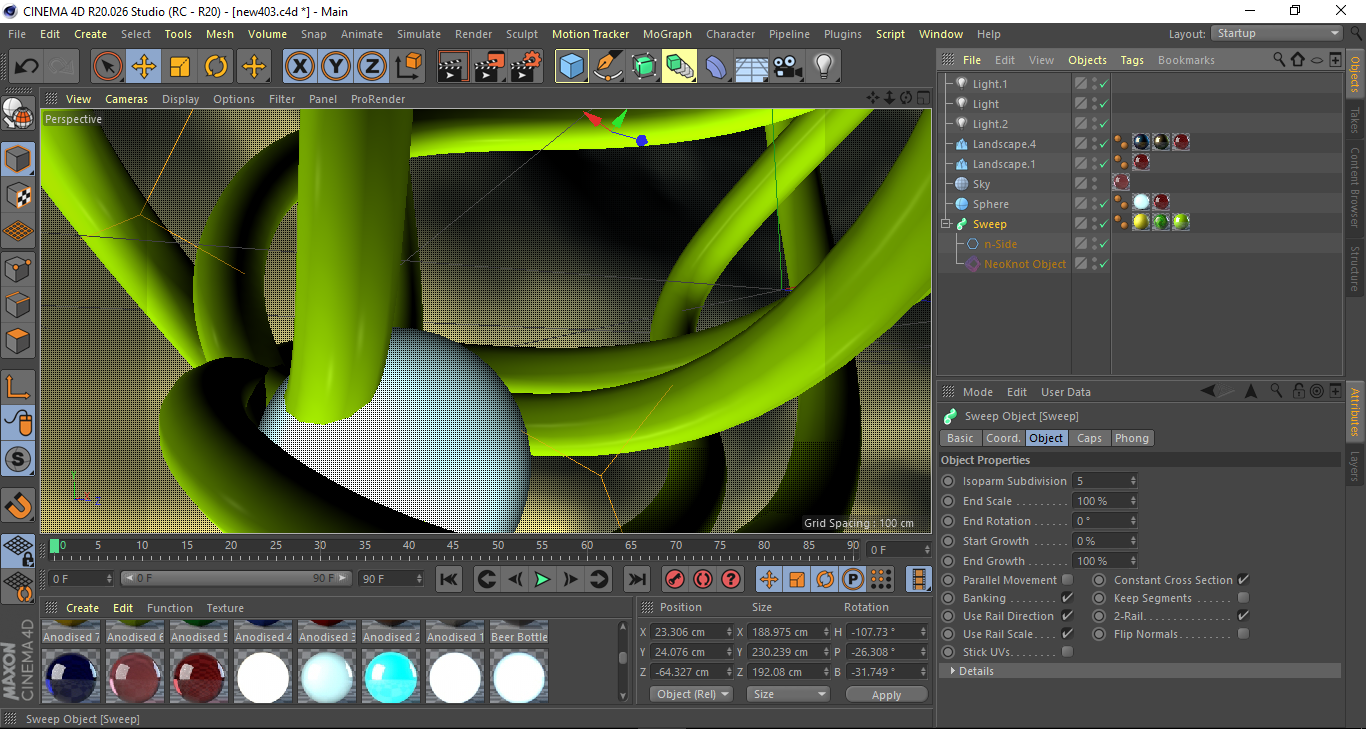Toggle Use Rail Scale checkbox
Viewport: 1366px width, 729px height.
pyautogui.click(x=1067, y=634)
